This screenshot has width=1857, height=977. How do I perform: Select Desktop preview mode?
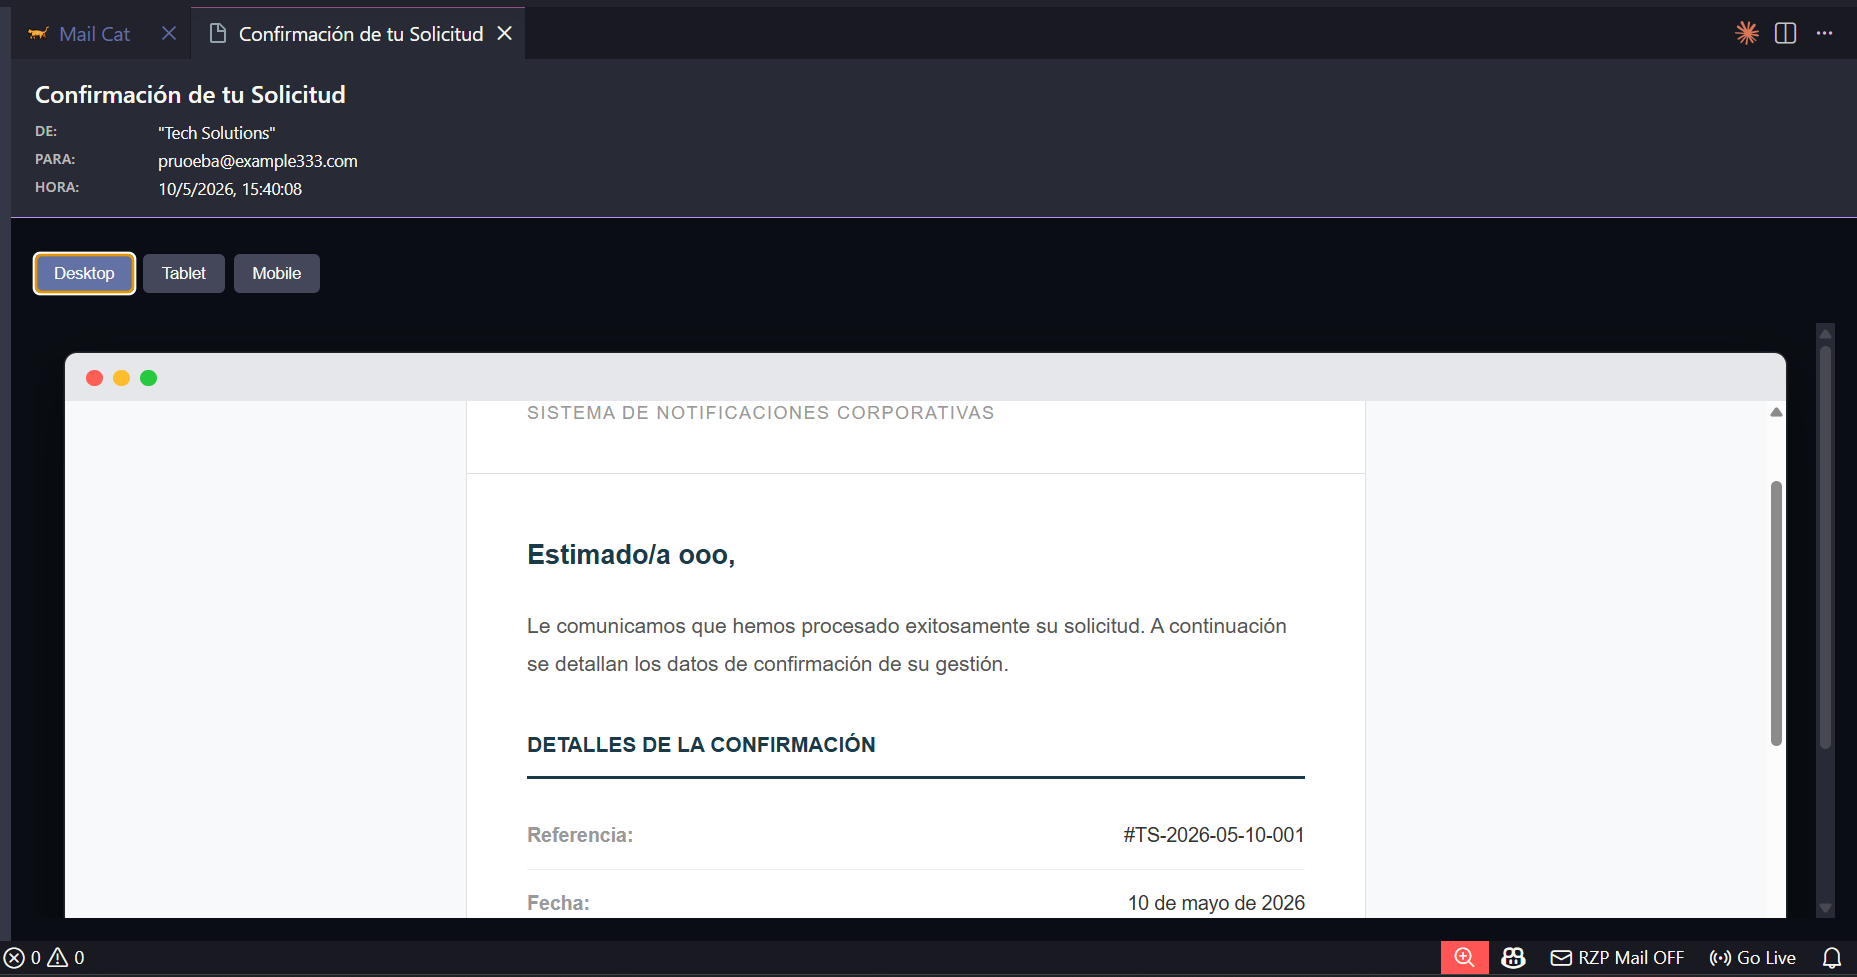click(x=84, y=273)
